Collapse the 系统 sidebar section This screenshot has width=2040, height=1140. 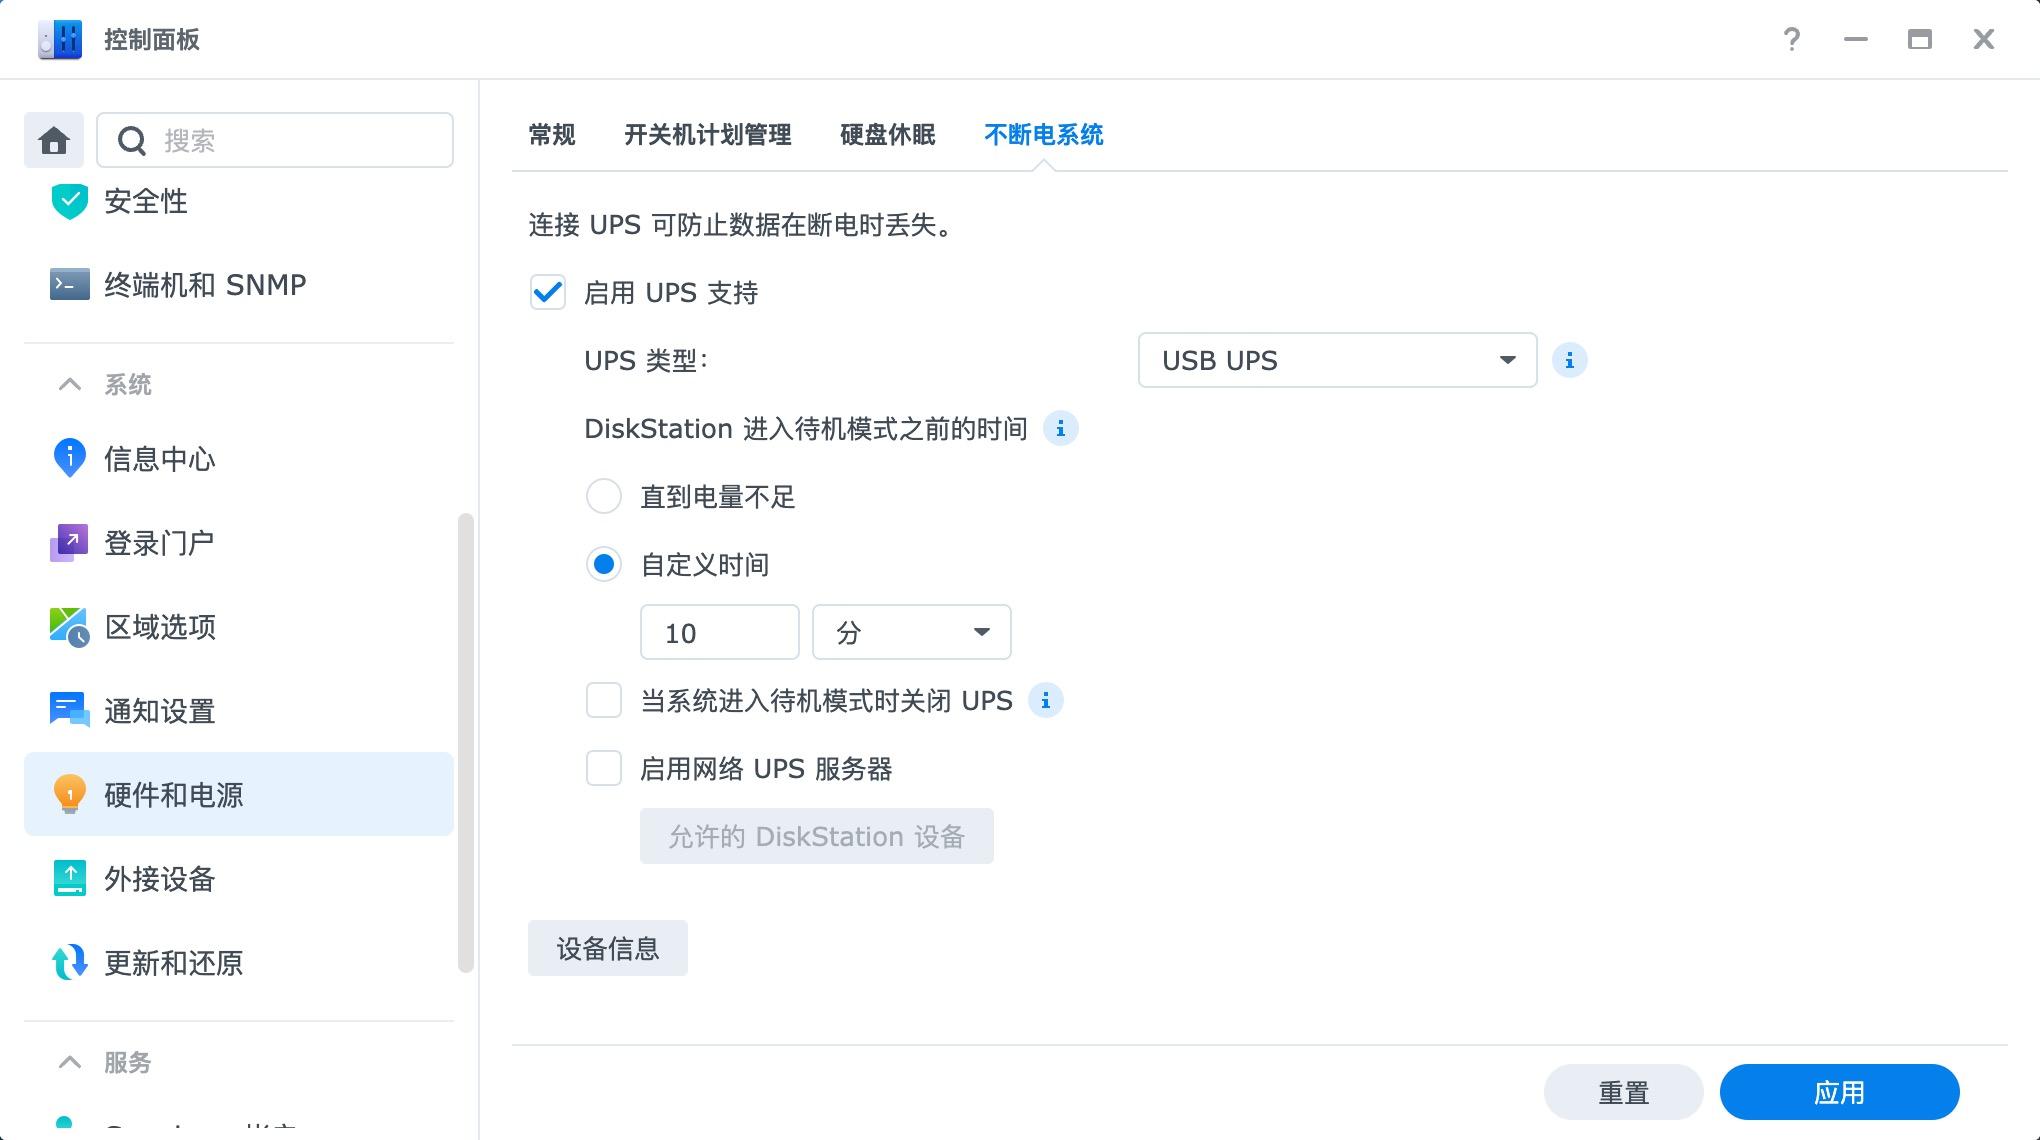click(70, 385)
